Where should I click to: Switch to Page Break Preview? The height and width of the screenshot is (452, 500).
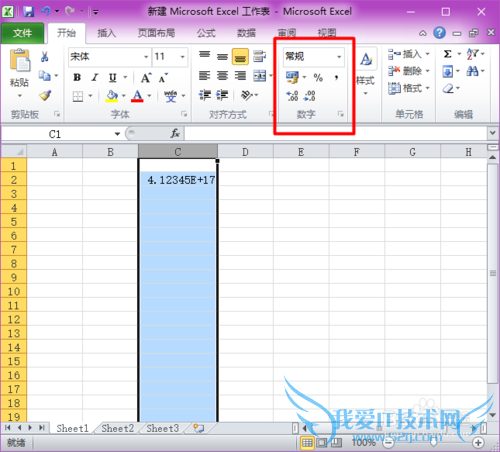336,443
